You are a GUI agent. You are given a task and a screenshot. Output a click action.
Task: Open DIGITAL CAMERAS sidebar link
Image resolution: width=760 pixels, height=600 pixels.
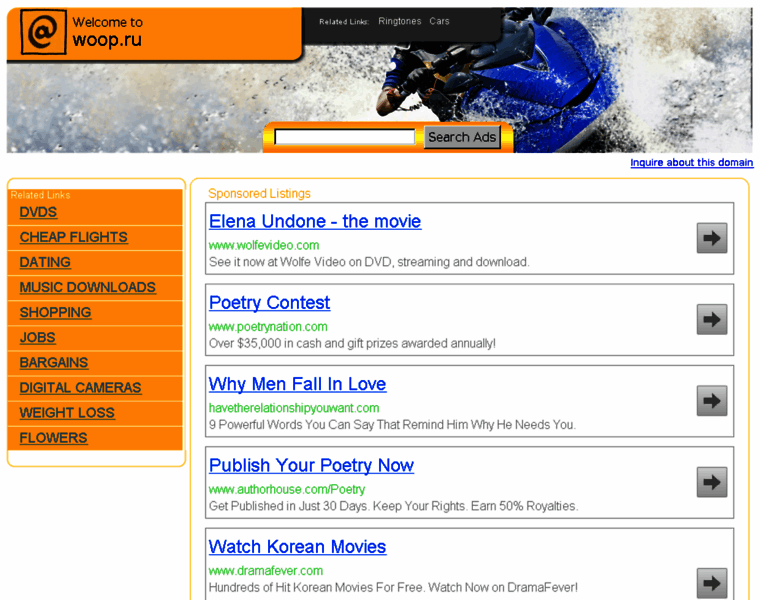(x=80, y=388)
